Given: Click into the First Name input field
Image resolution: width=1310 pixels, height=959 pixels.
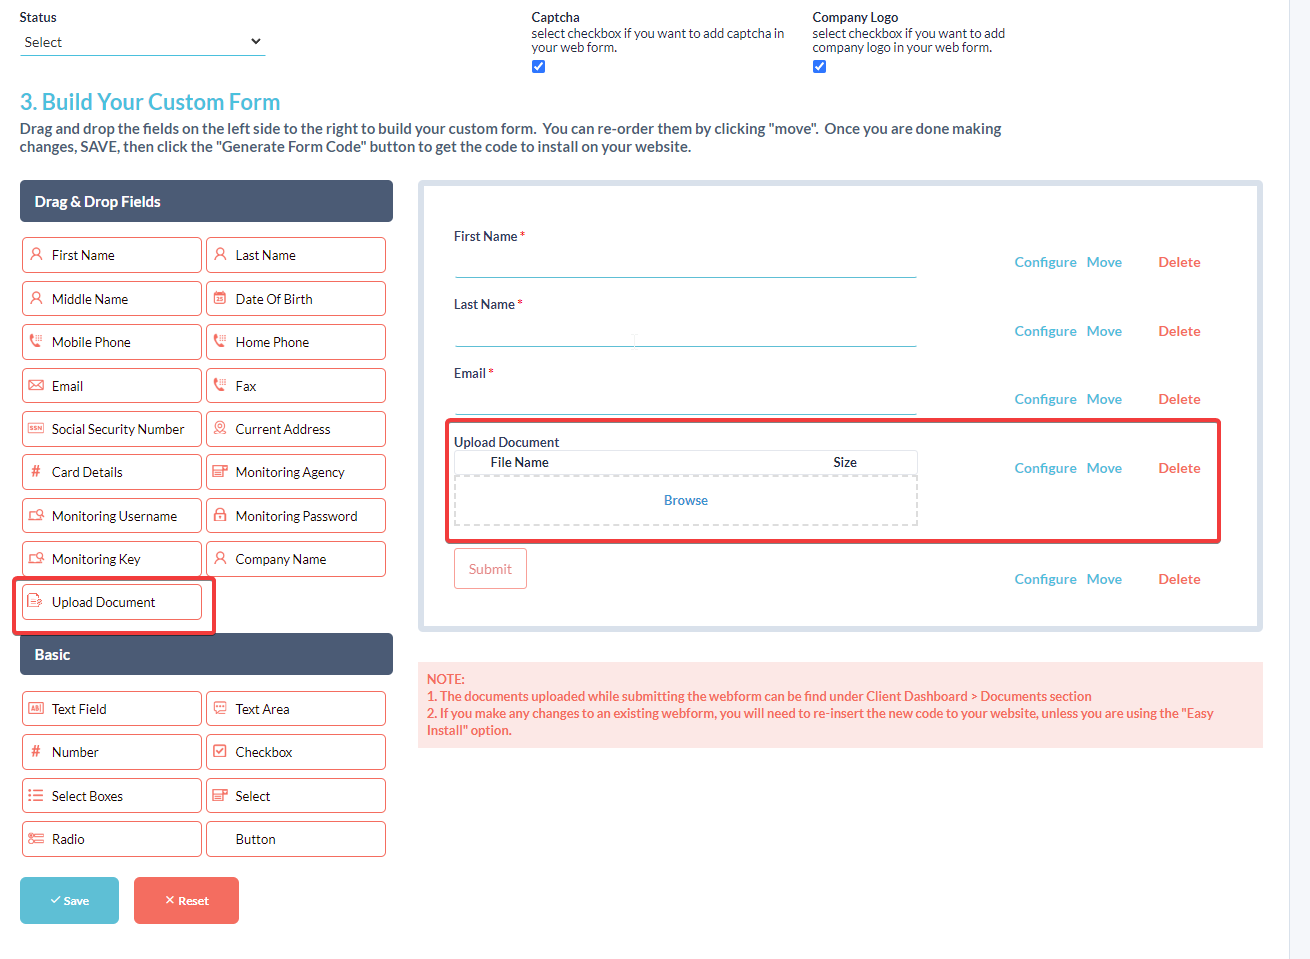Looking at the screenshot, I should [685, 264].
